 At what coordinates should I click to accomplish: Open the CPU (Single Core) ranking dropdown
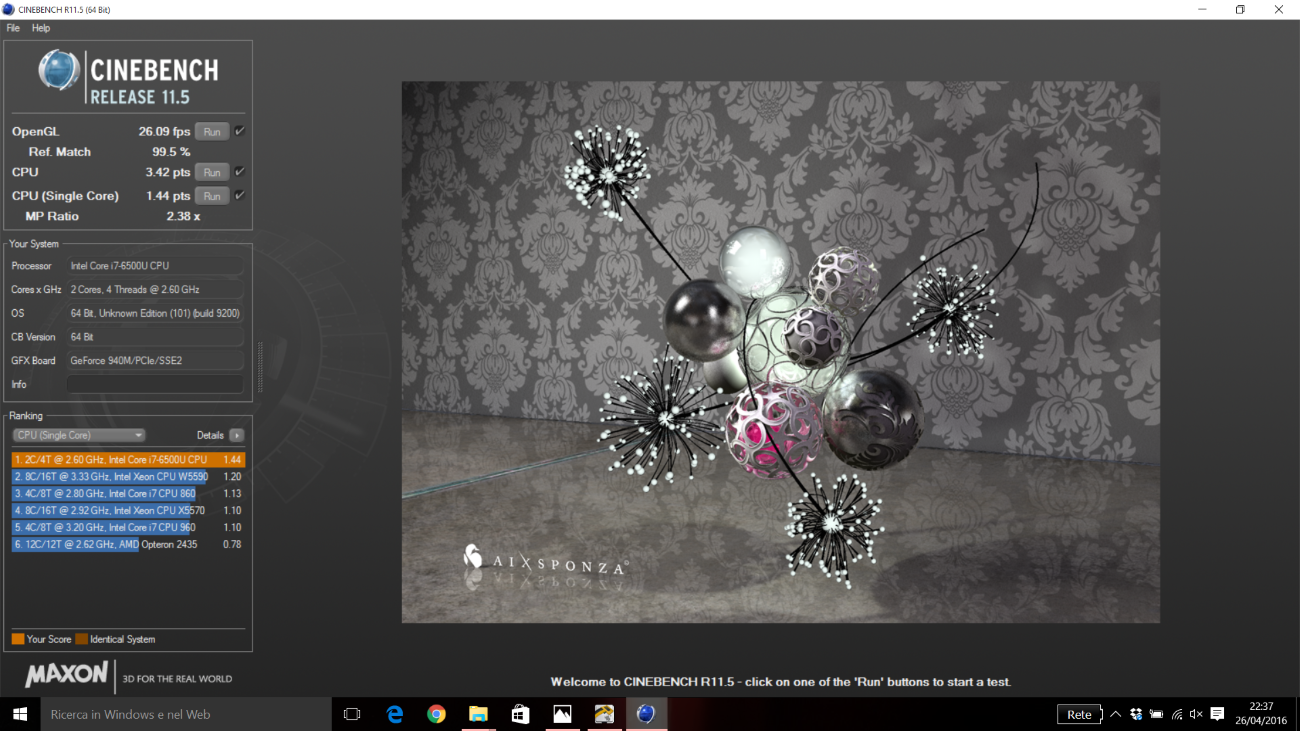point(79,435)
